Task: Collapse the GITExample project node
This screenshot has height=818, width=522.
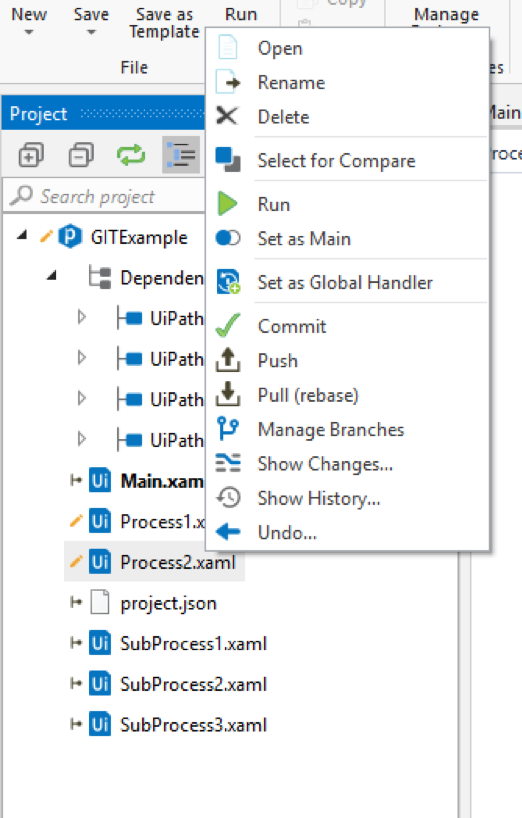Action: tap(22, 236)
